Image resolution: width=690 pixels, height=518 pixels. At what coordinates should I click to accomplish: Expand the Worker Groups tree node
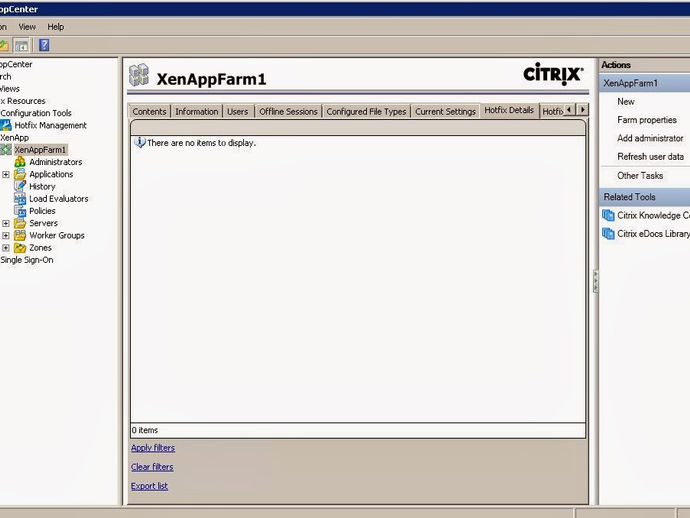(6, 235)
